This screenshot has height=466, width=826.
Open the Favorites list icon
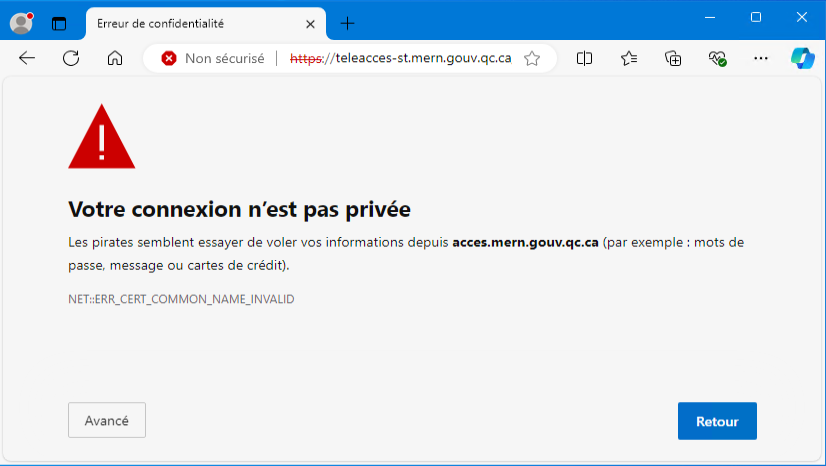(x=629, y=58)
